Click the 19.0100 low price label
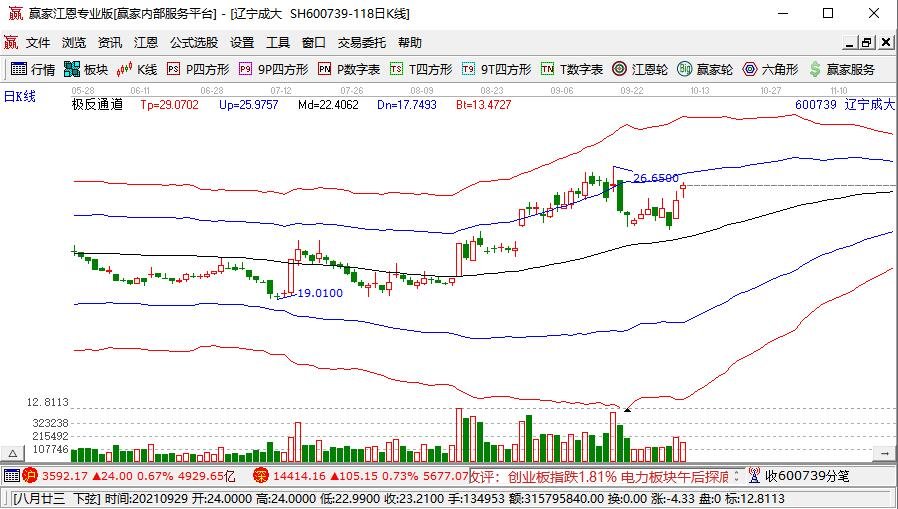 (320, 293)
